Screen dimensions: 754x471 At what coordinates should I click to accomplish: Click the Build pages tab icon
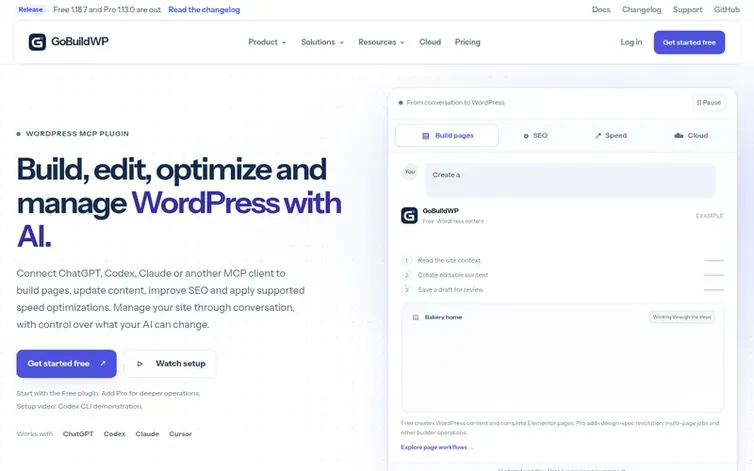point(426,136)
